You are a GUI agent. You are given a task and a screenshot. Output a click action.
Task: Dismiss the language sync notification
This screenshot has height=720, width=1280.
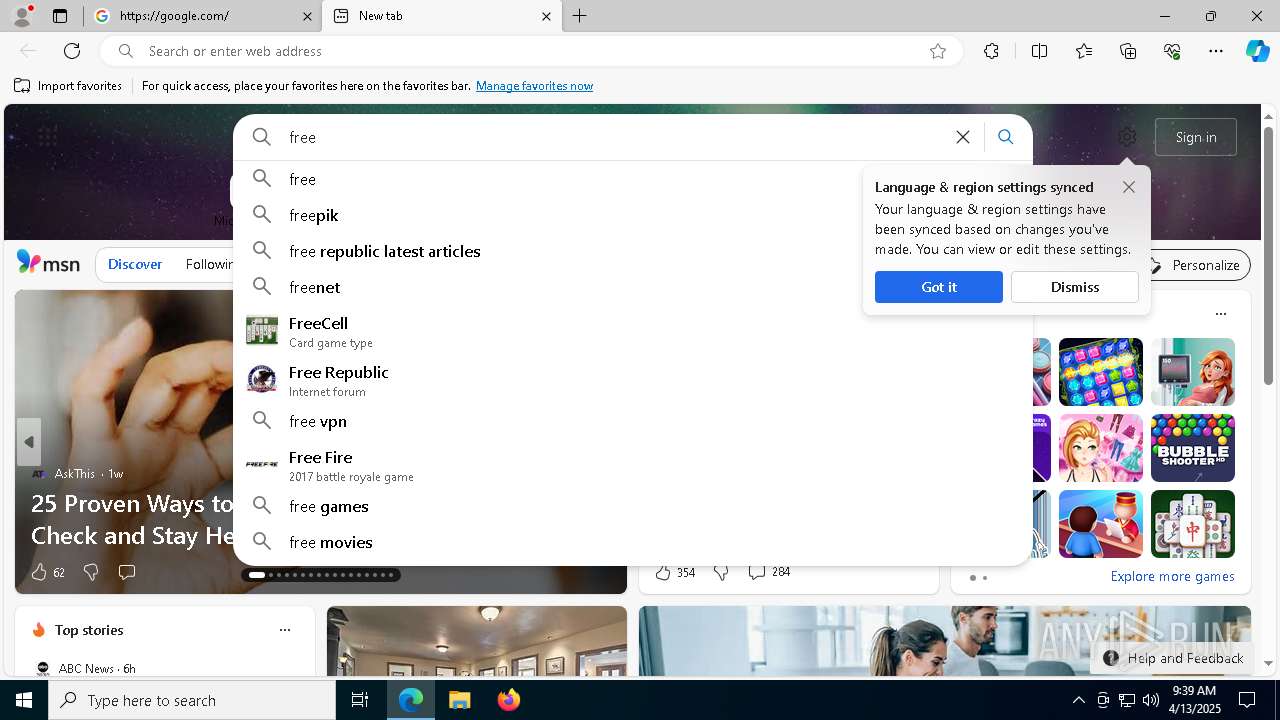[1075, 287]
